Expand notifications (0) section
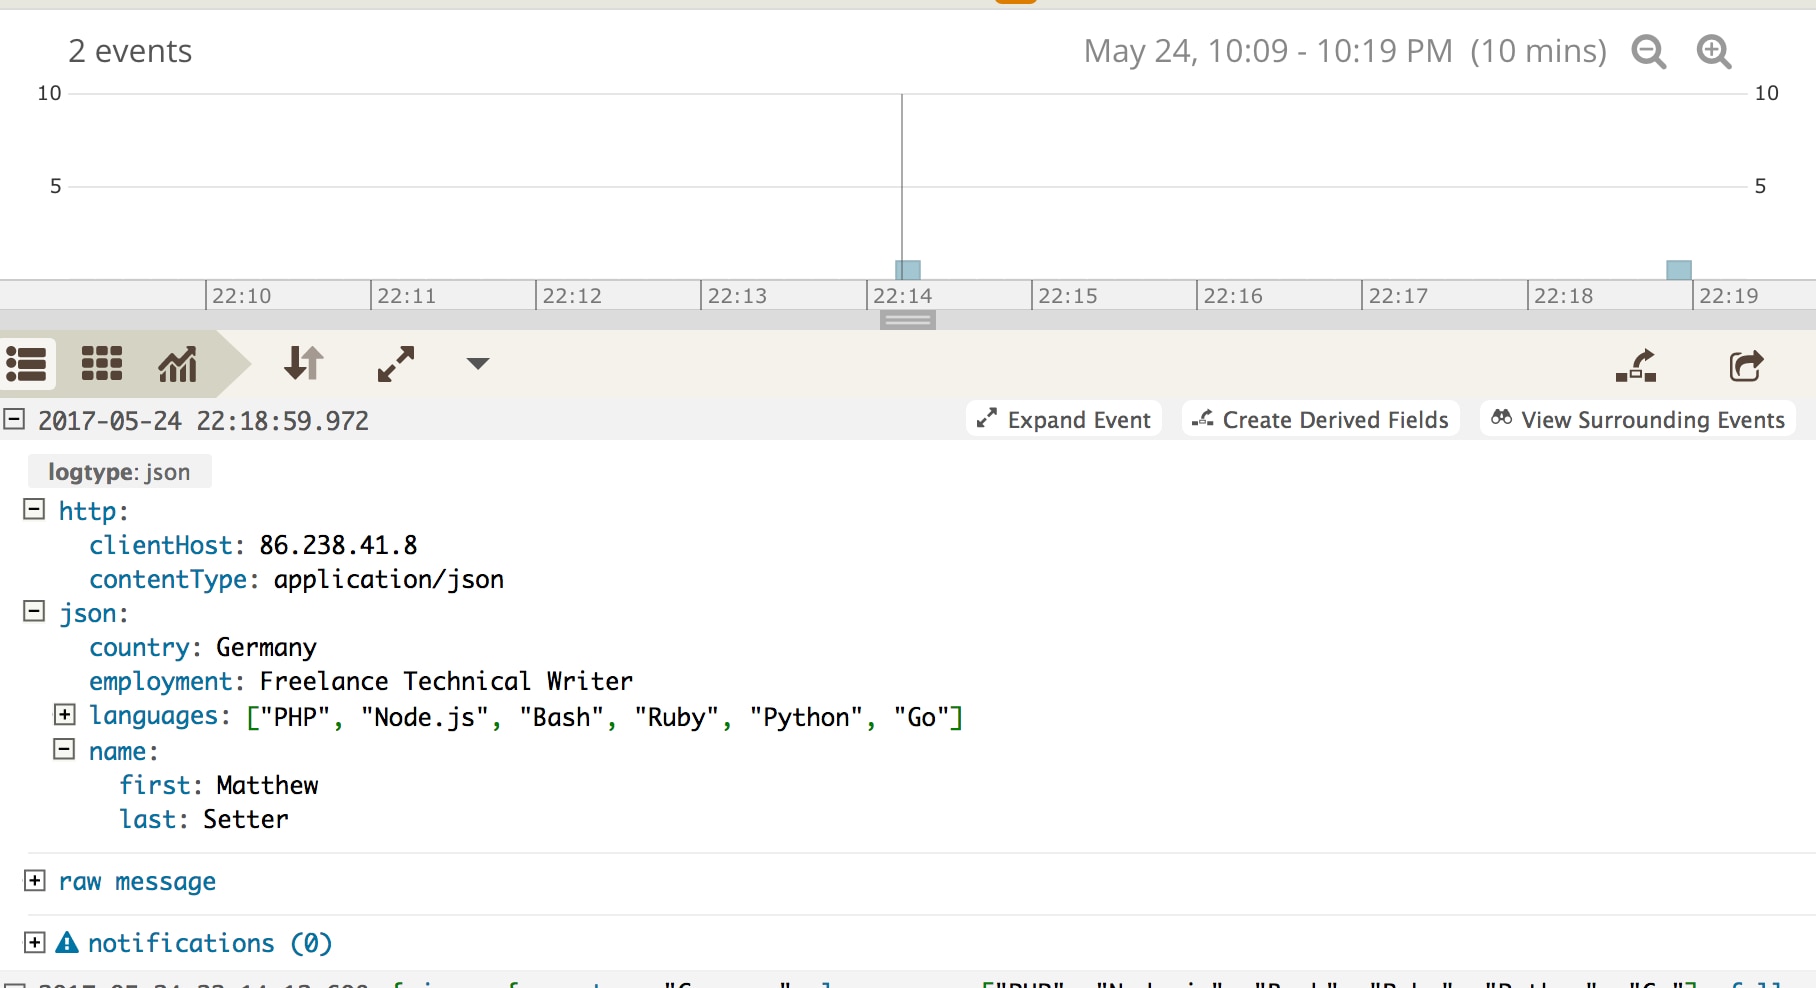Viewport: 1816px width, 988px height. pyautogui.click(x=34, y=942)
